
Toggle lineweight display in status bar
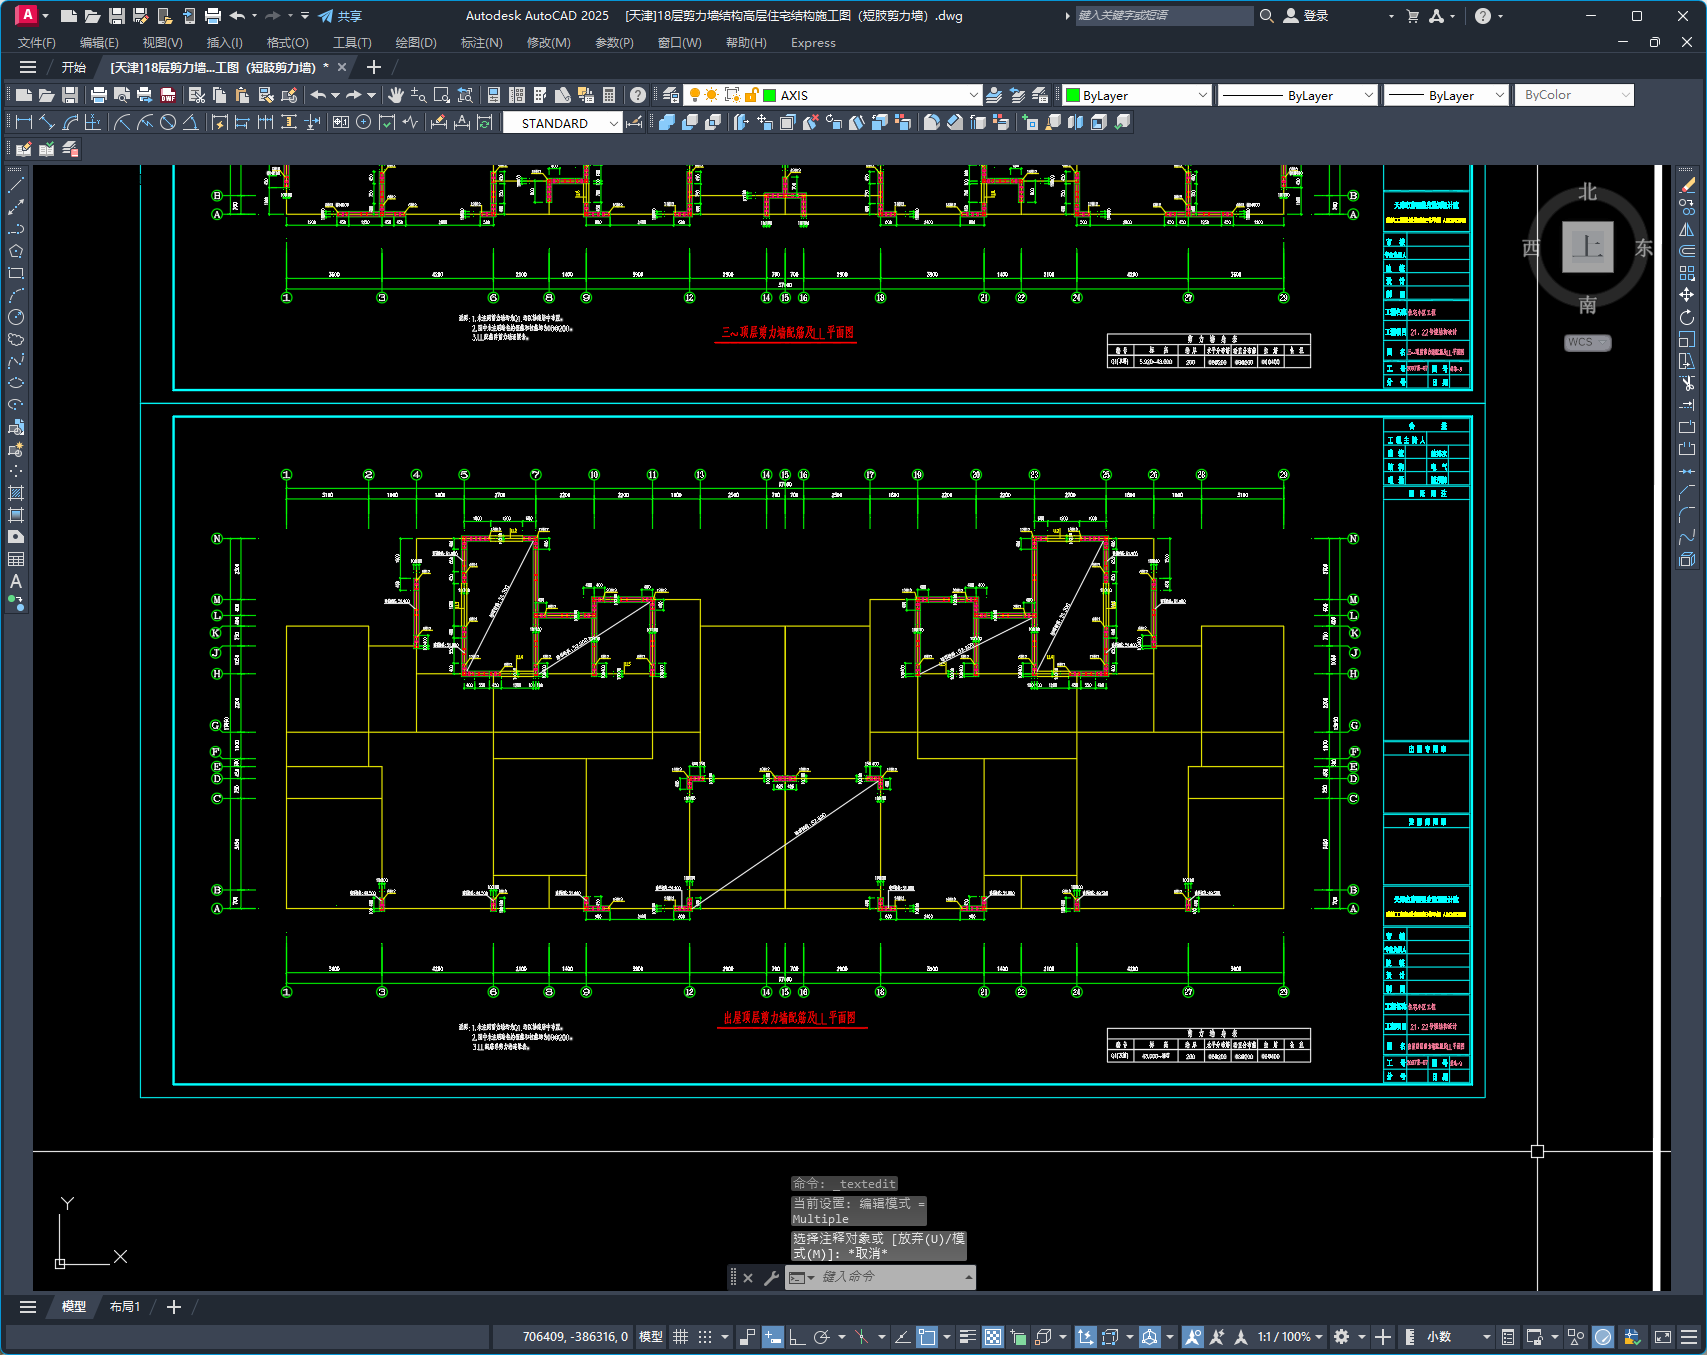[x=967, y=1337]
